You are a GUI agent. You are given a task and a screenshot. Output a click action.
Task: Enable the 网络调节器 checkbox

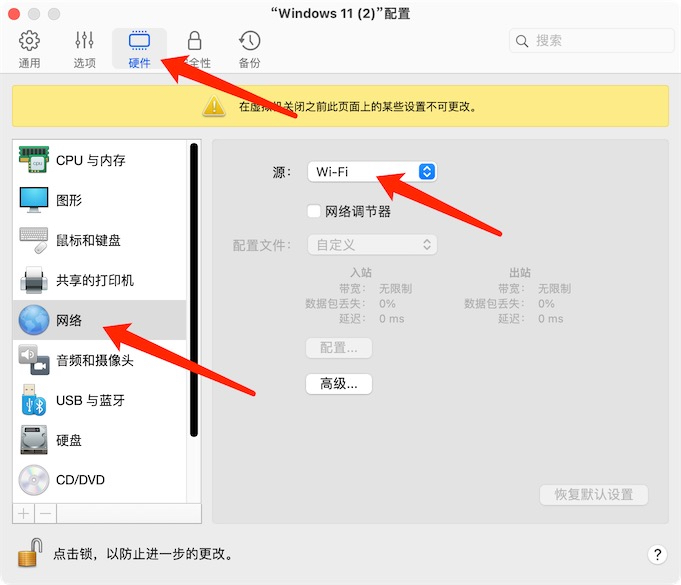click(x=314, y=211)
